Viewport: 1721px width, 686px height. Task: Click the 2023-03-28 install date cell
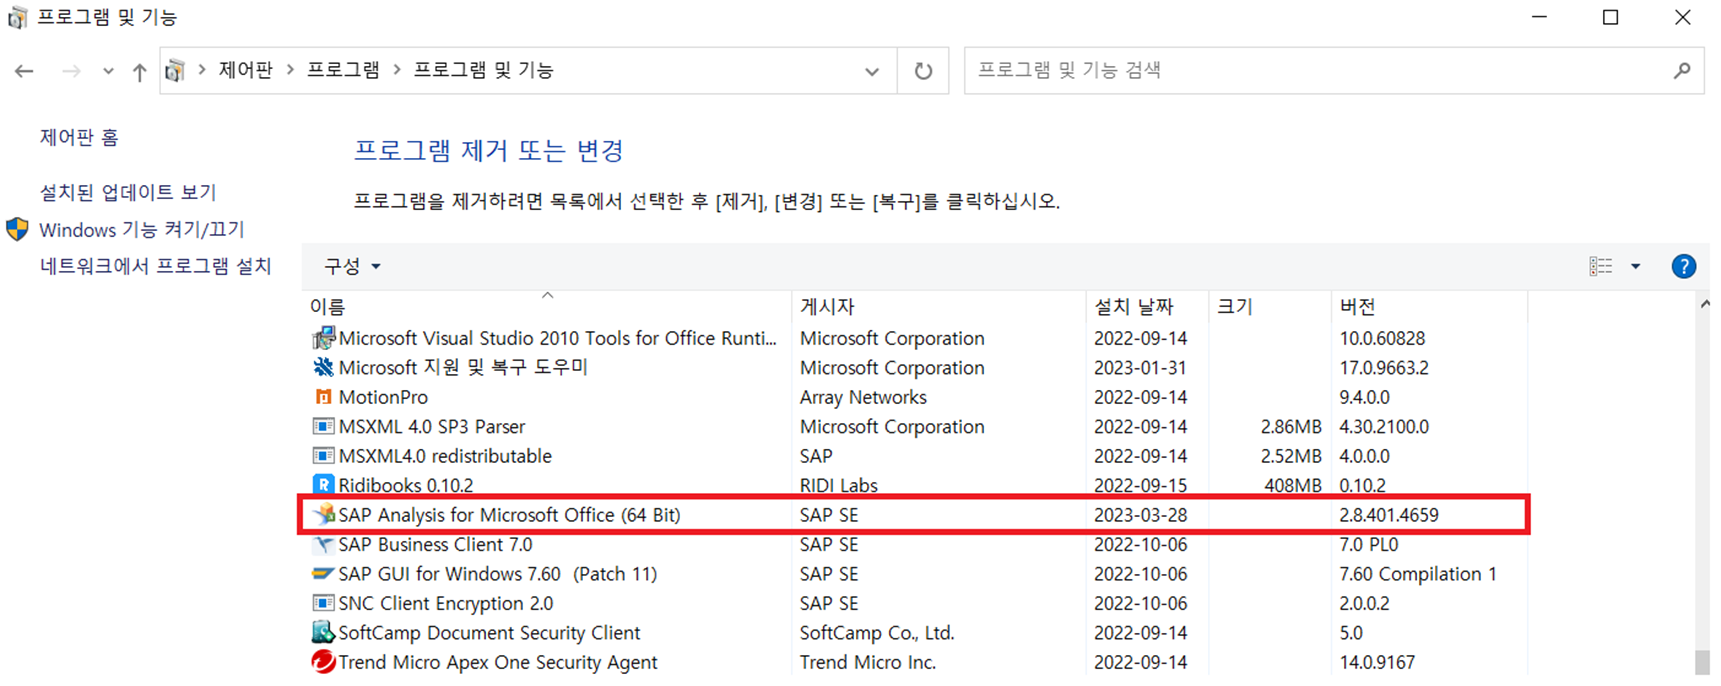(1140, 515)
